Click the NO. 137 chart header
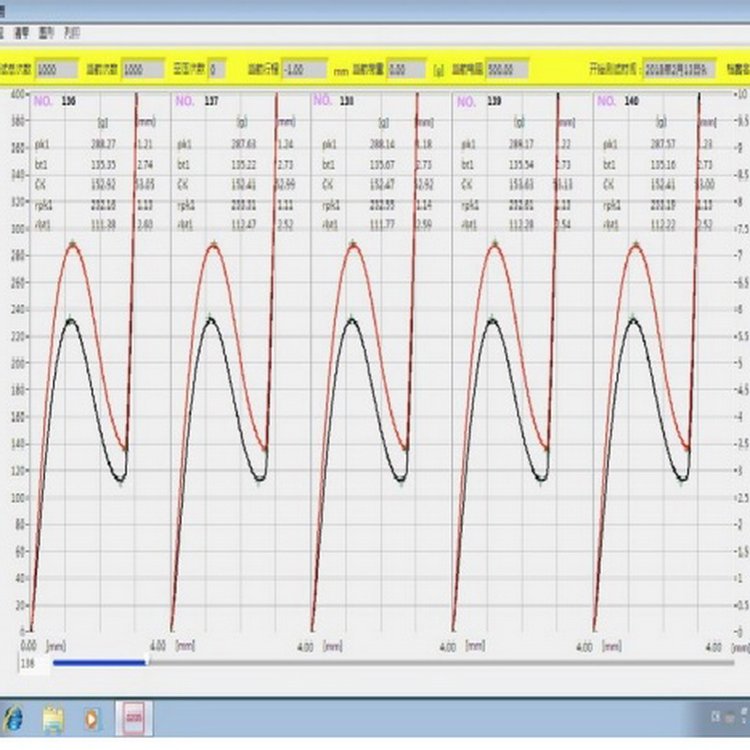Viewport: 750px width, 750px height. pyautogui.click(x=197, y=101)
